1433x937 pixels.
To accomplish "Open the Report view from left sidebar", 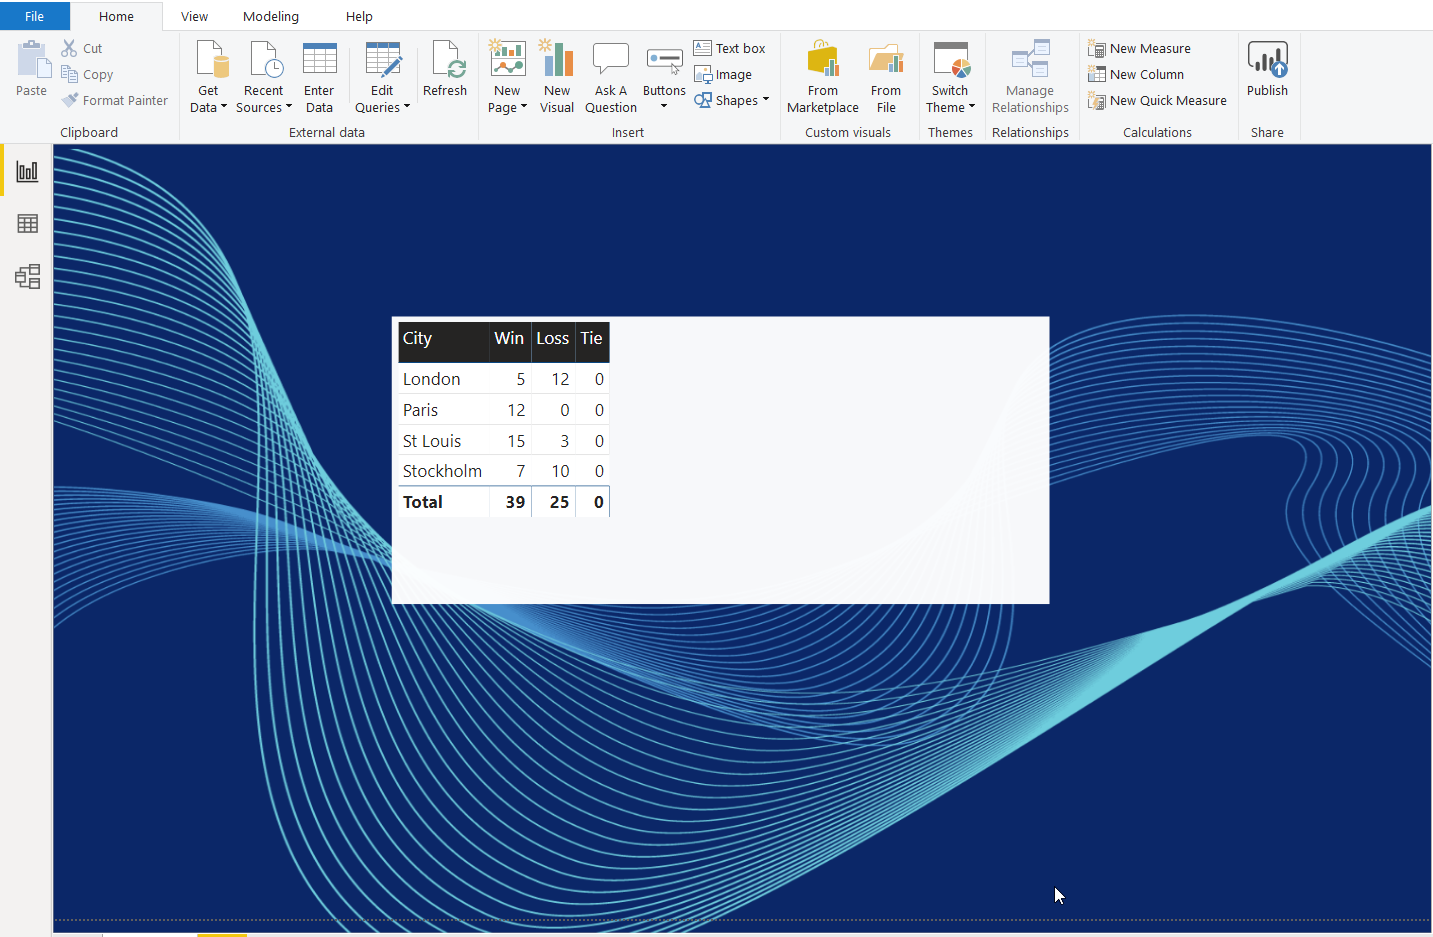I will coord(27,171).
